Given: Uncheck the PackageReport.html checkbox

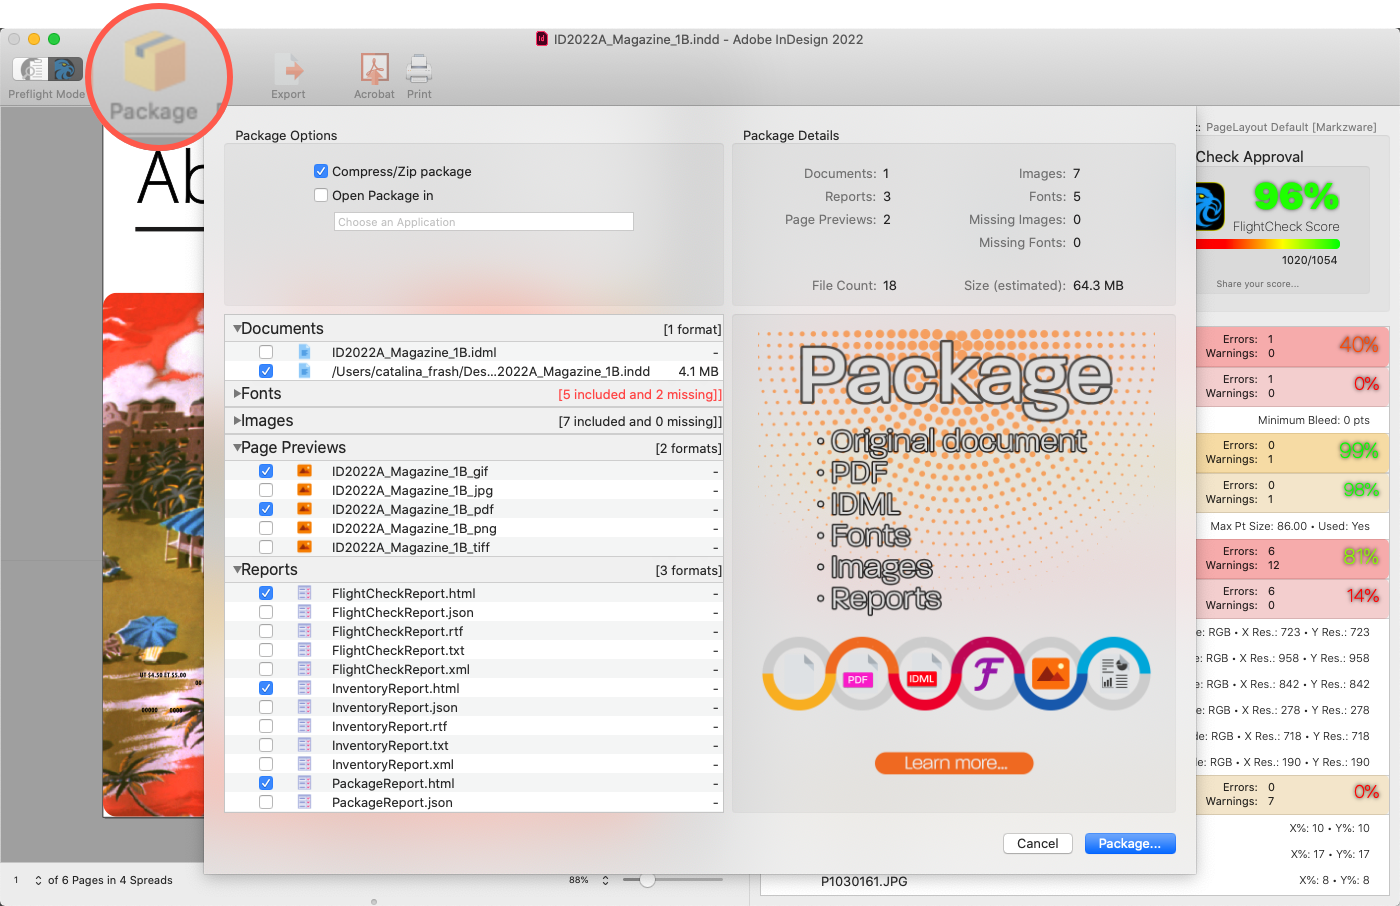Looking at the screenshot, I should pyautogui.click(x=266, y=783).
